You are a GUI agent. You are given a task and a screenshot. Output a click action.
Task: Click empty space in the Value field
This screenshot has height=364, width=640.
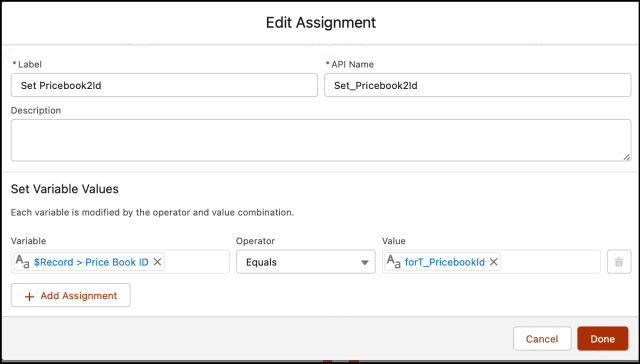point(550,262)
